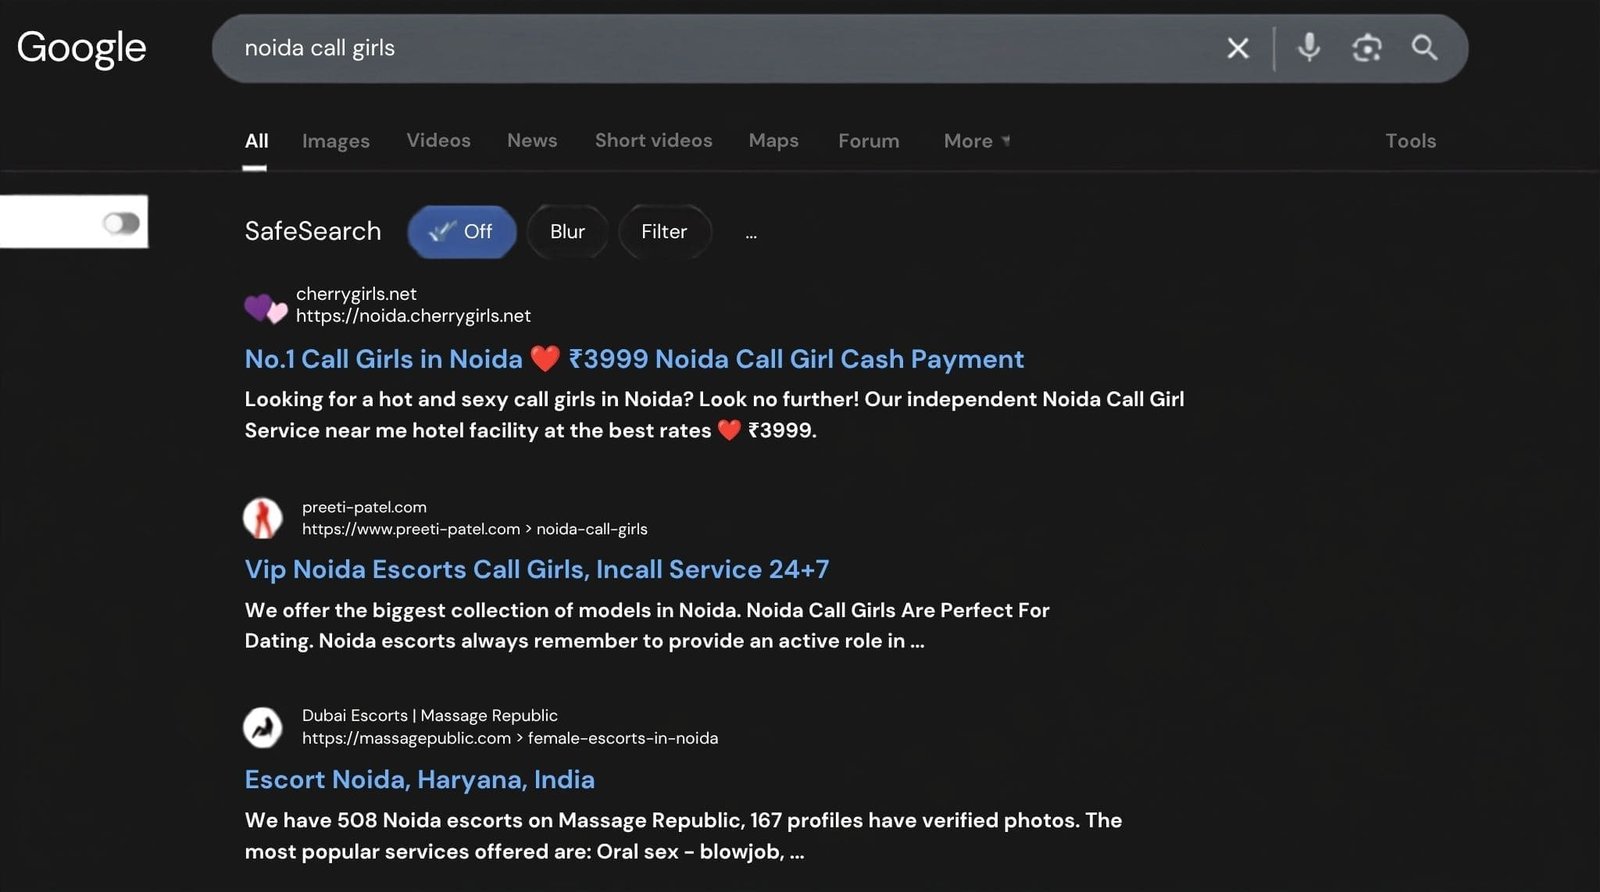Image resolution: width=1600 pixels, height=892 pixels.
Task: Go to the Google homepage logo
Action: click(x=82, y=48)
